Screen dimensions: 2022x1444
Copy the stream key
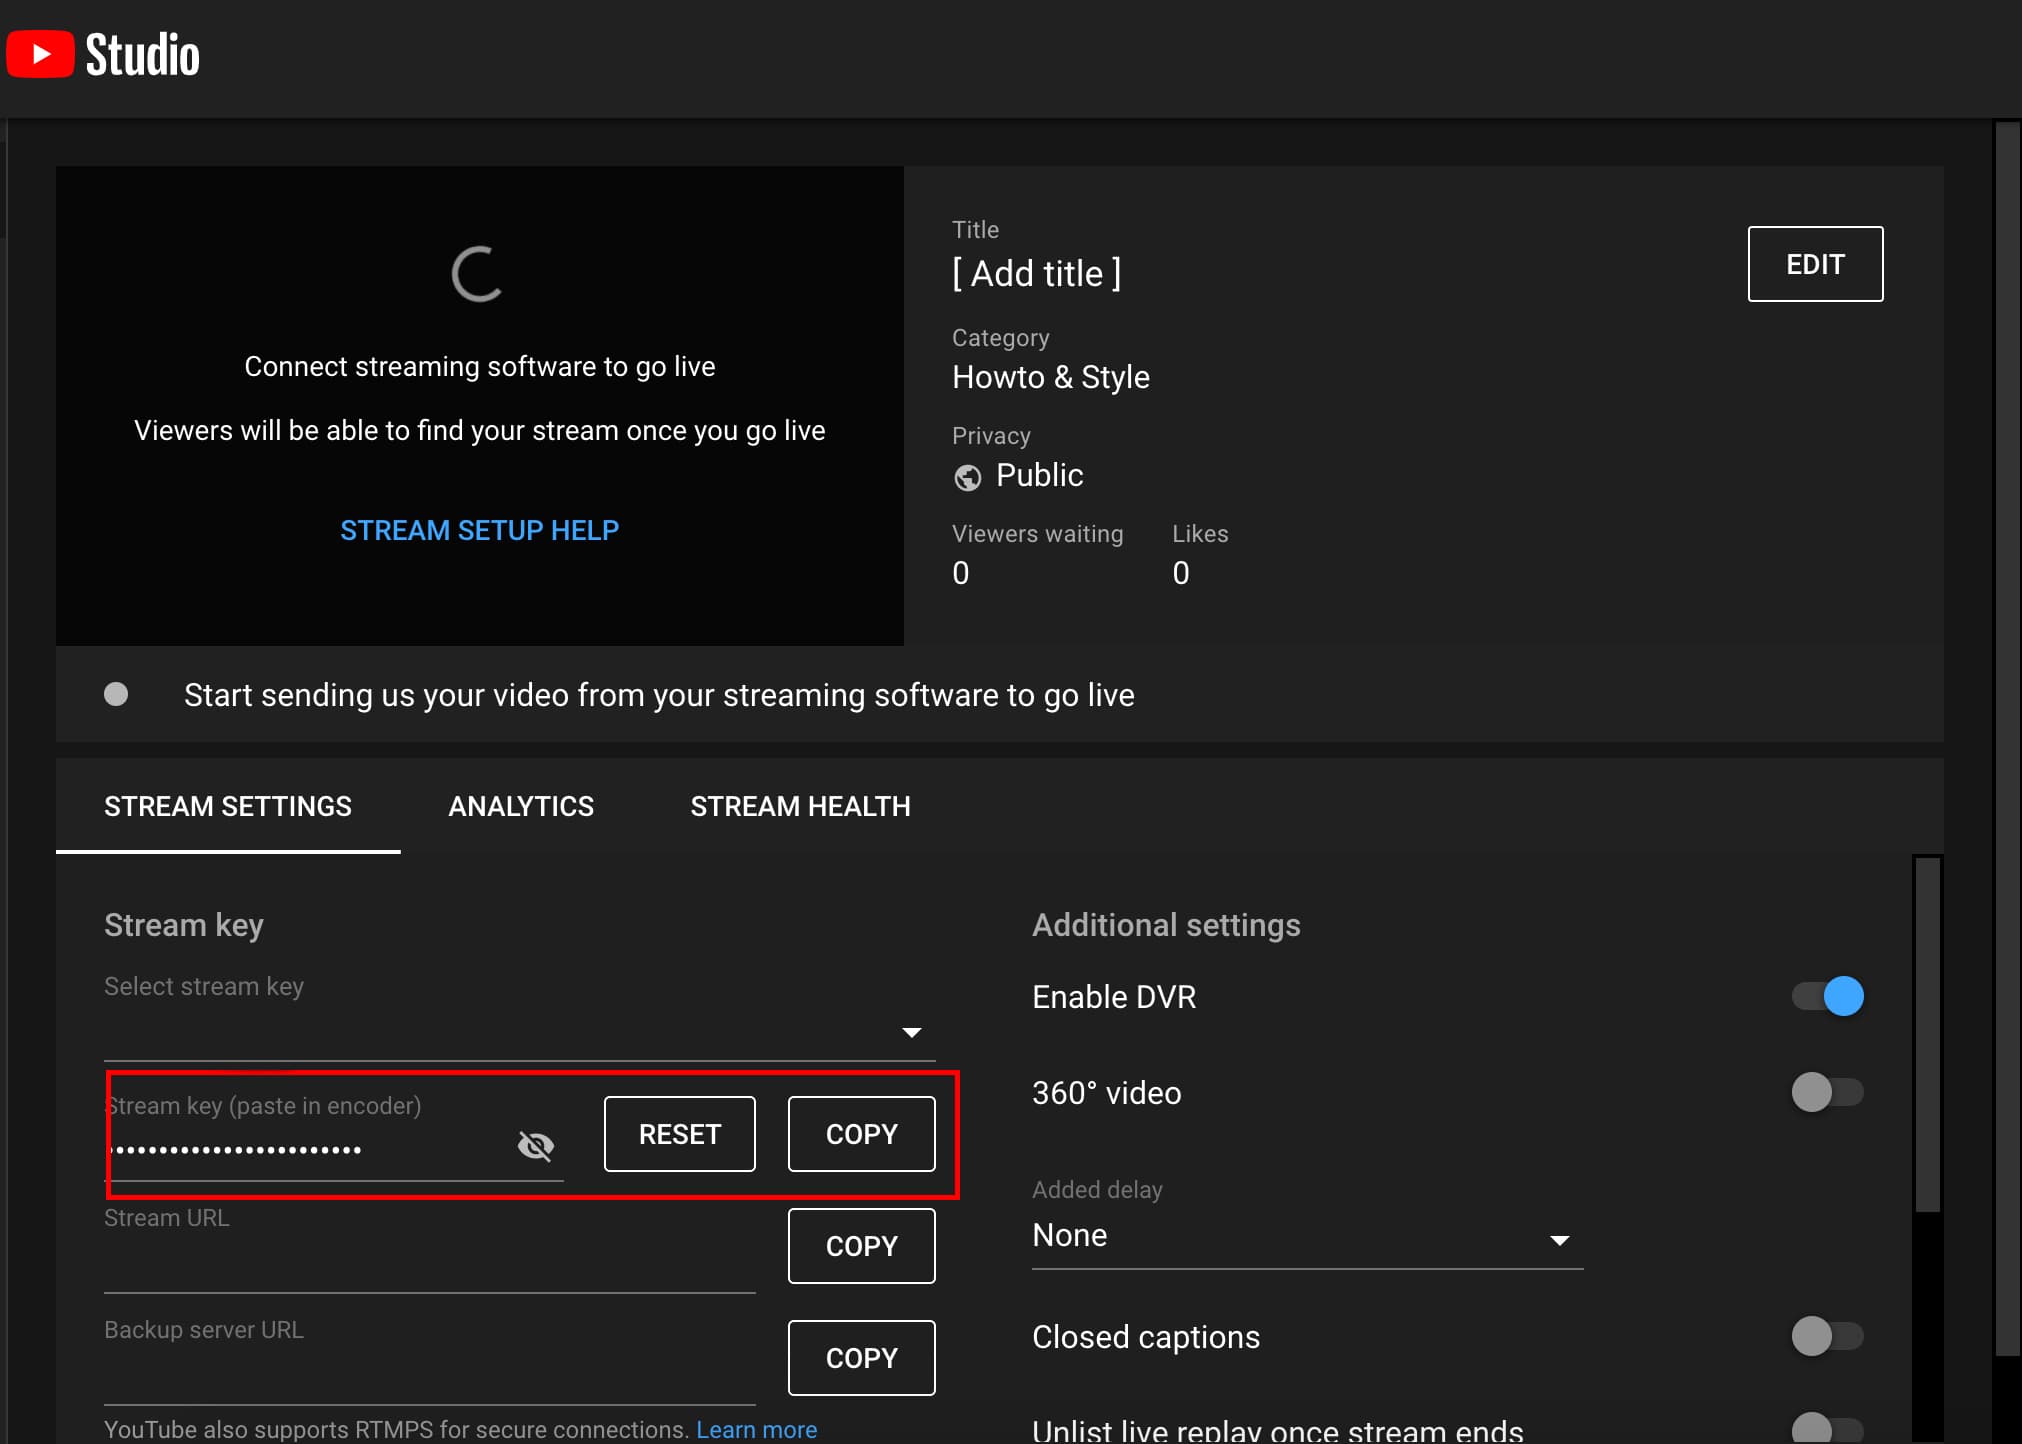click(860, 1133)
